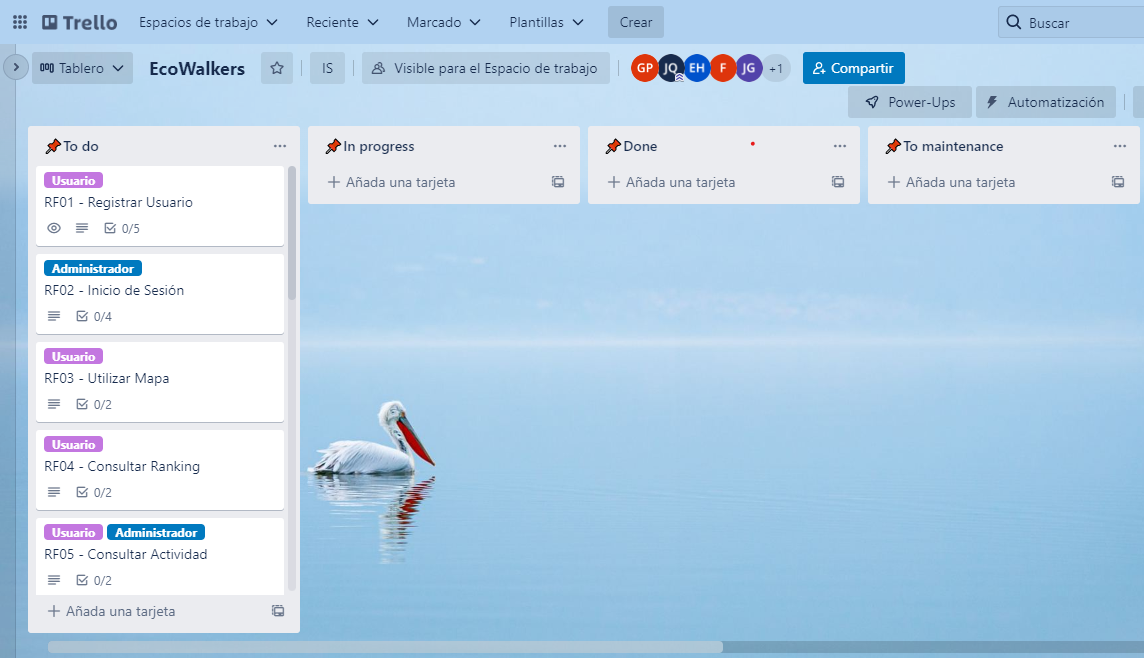This screenshot has width=1144, height=658.
Task: Open the GP member avatar
Action: point(644,68)
